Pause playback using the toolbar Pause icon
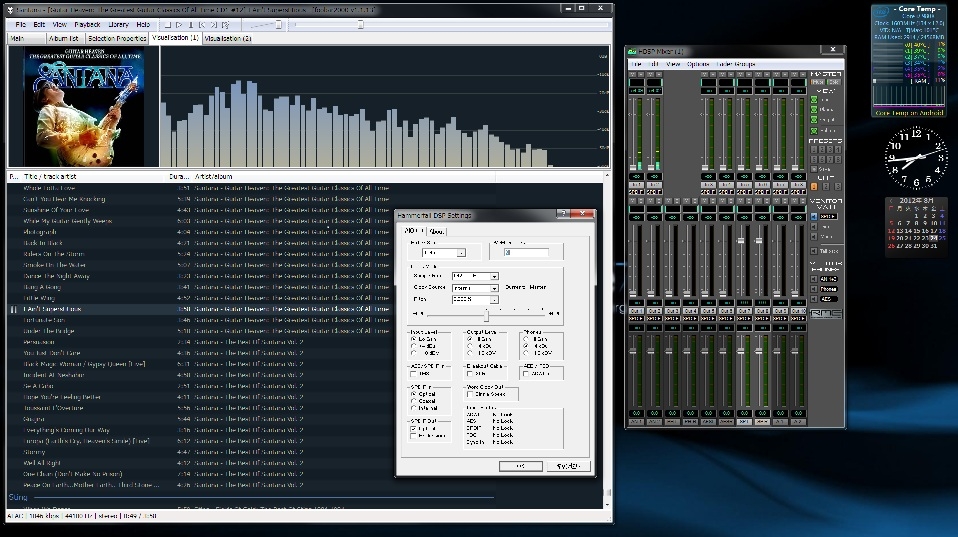The height and width of the screenshot is (537, 958). tap(191, 24)
